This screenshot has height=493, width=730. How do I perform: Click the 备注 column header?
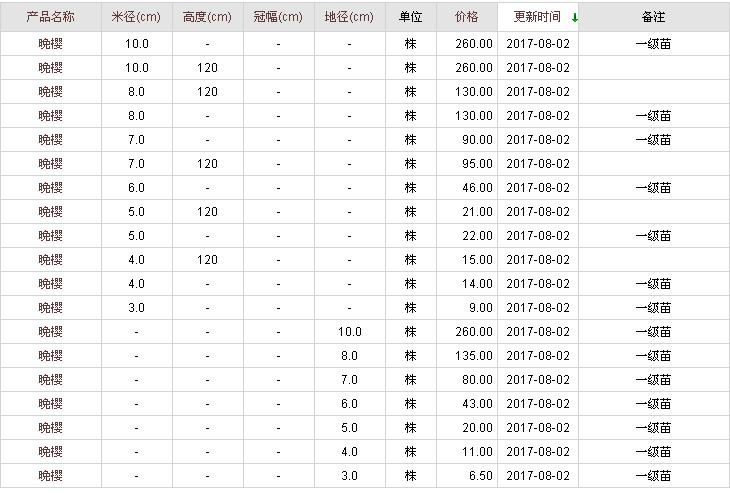coord(653,17)
